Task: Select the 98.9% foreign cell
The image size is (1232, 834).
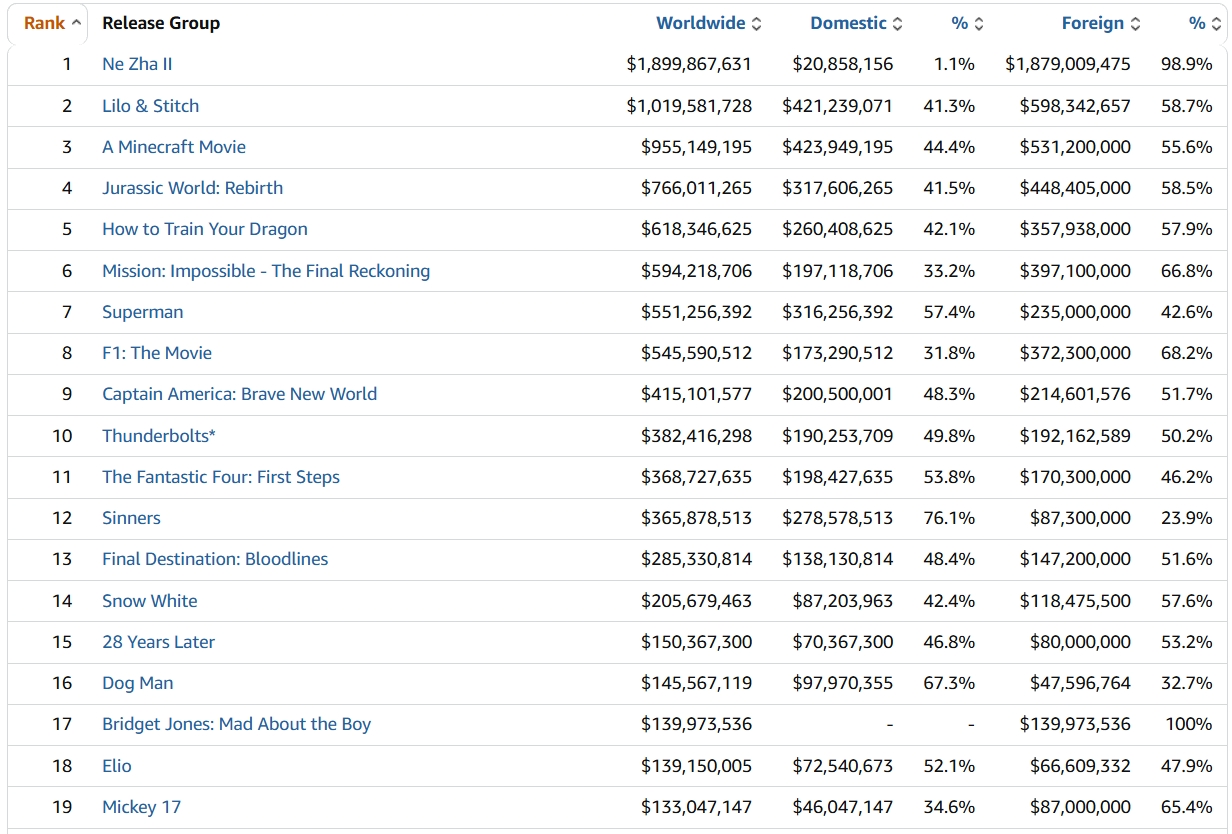Action: pyautogui.click(x=1187, y=64)
